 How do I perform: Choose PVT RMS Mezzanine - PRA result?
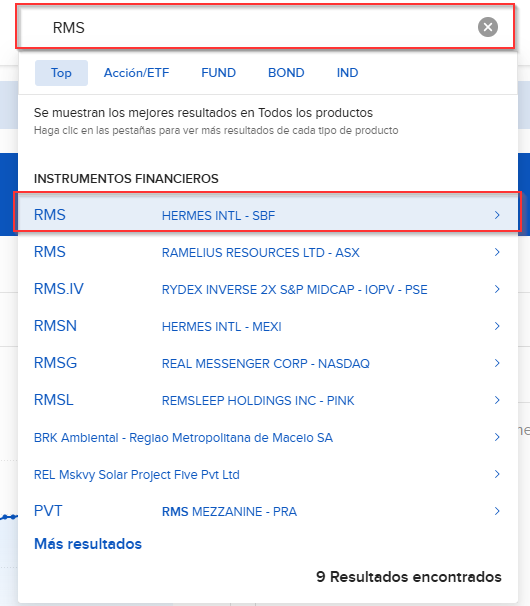(268, 511)
